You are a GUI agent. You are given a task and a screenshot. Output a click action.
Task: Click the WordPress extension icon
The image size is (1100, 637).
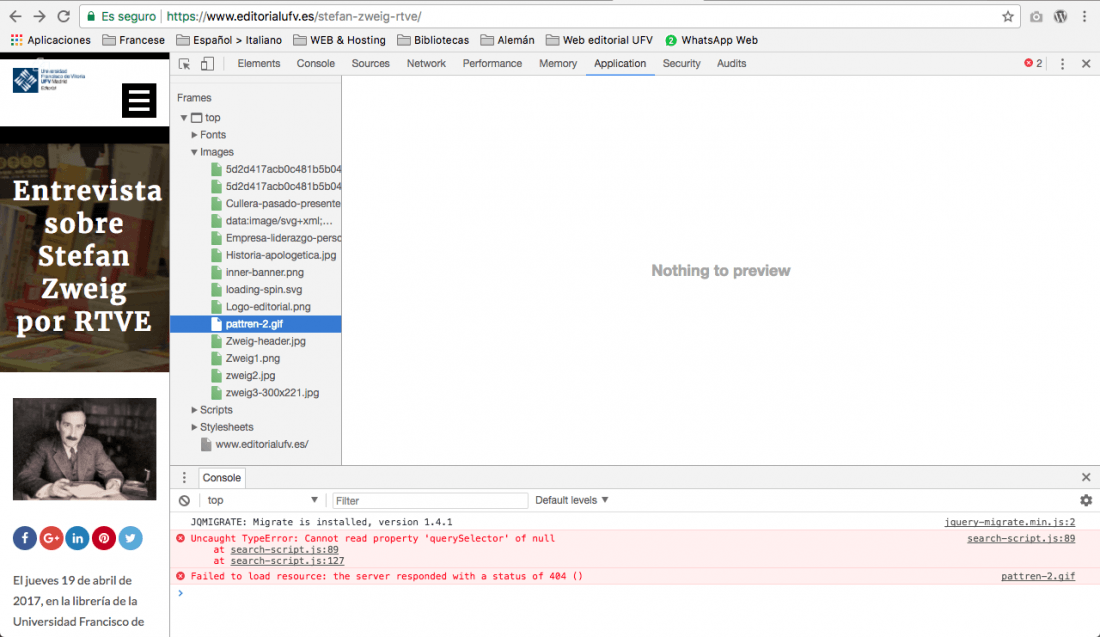[x=1060, y=16]
